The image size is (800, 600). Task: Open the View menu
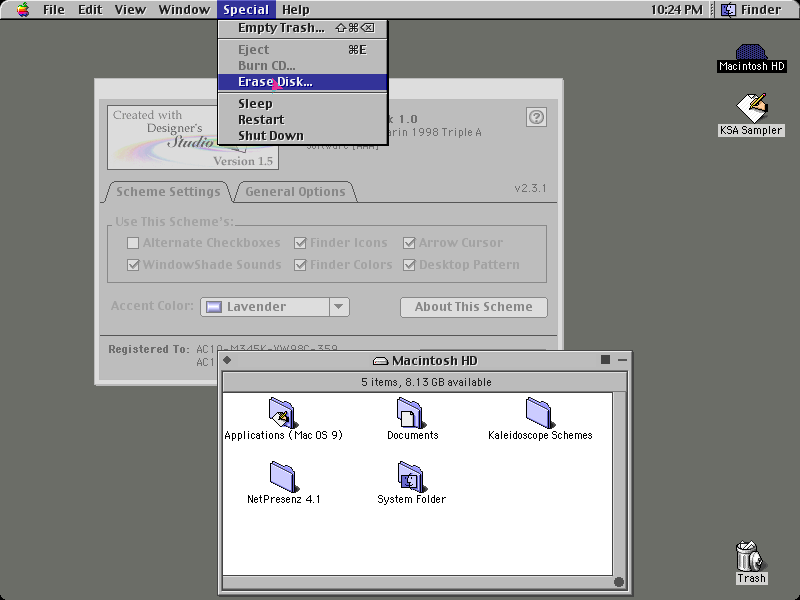pos(130,10)
